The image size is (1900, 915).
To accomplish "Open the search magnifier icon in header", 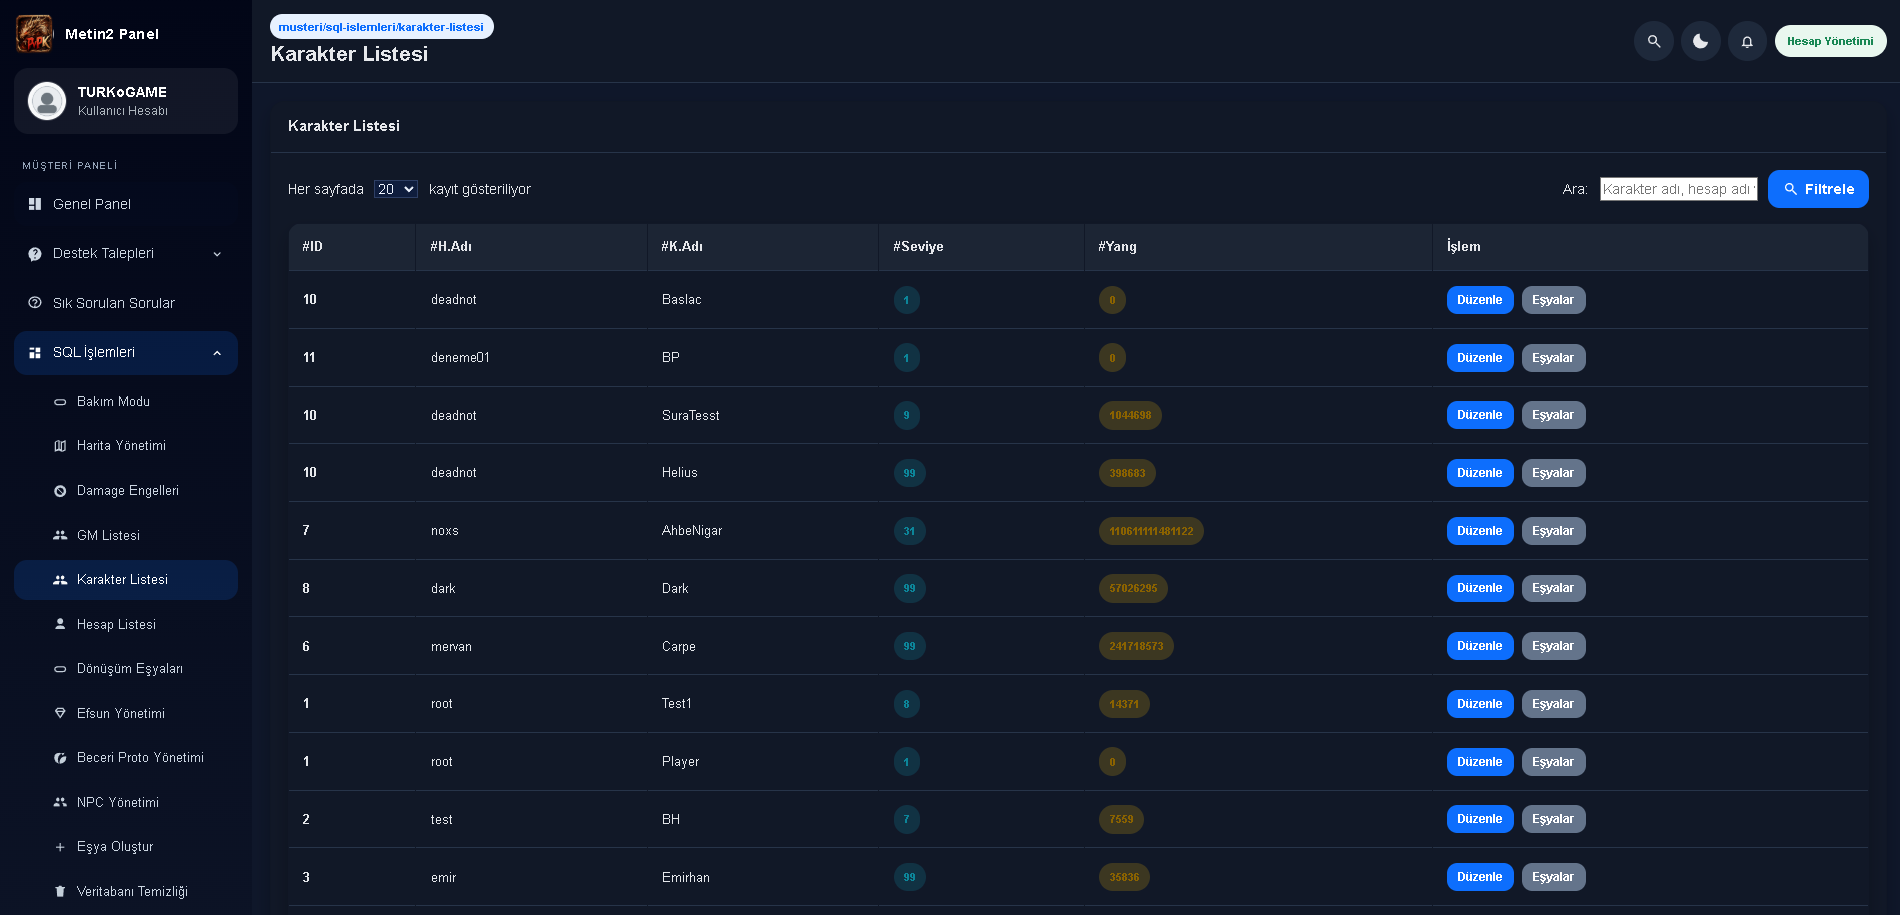I will 1654,41.
